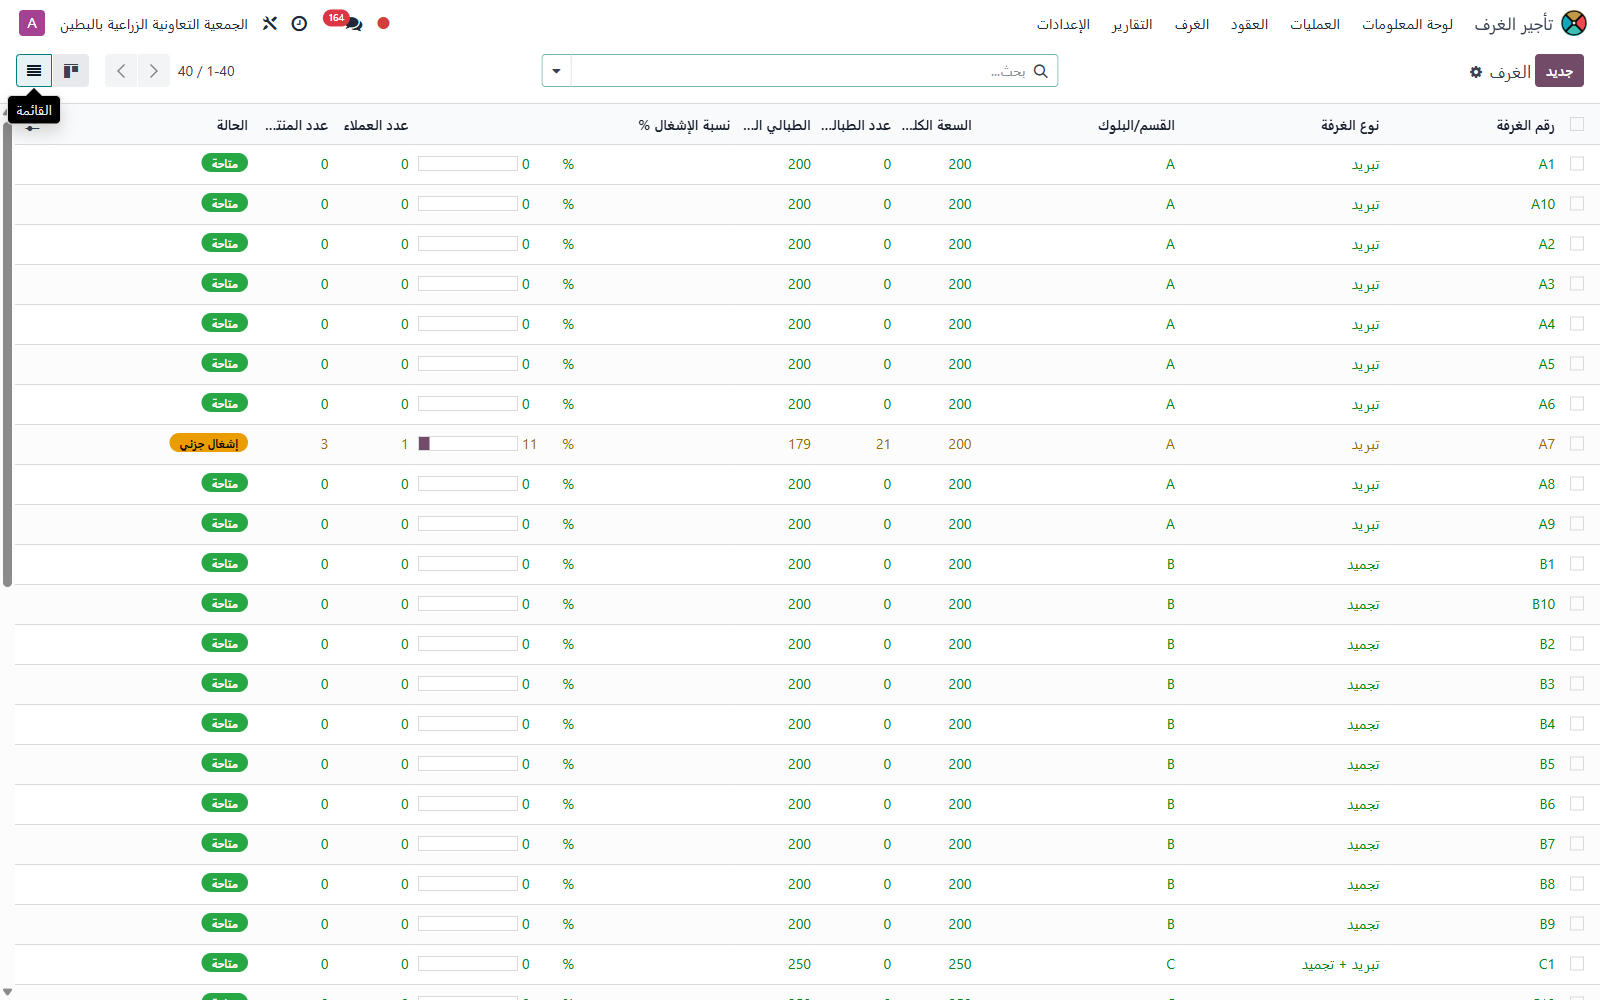Switch to kanban view icon
Screen dimensions: 1600x1000
[71, 71]
